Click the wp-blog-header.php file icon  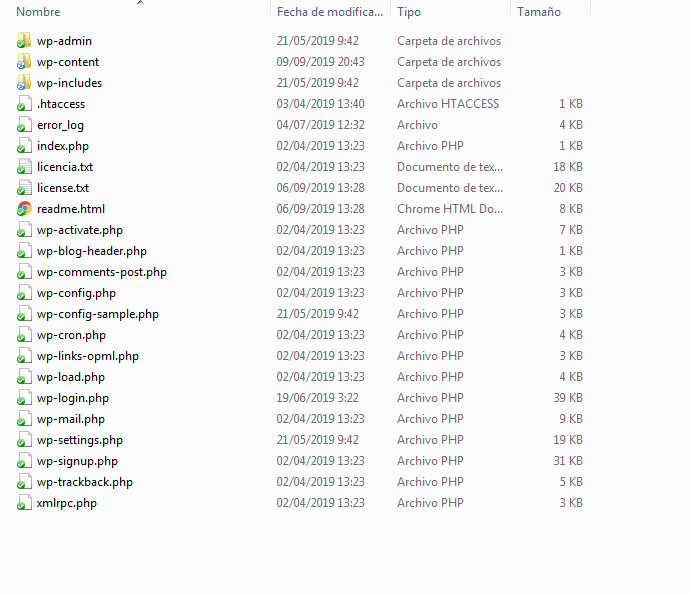(x=24, y=251)
